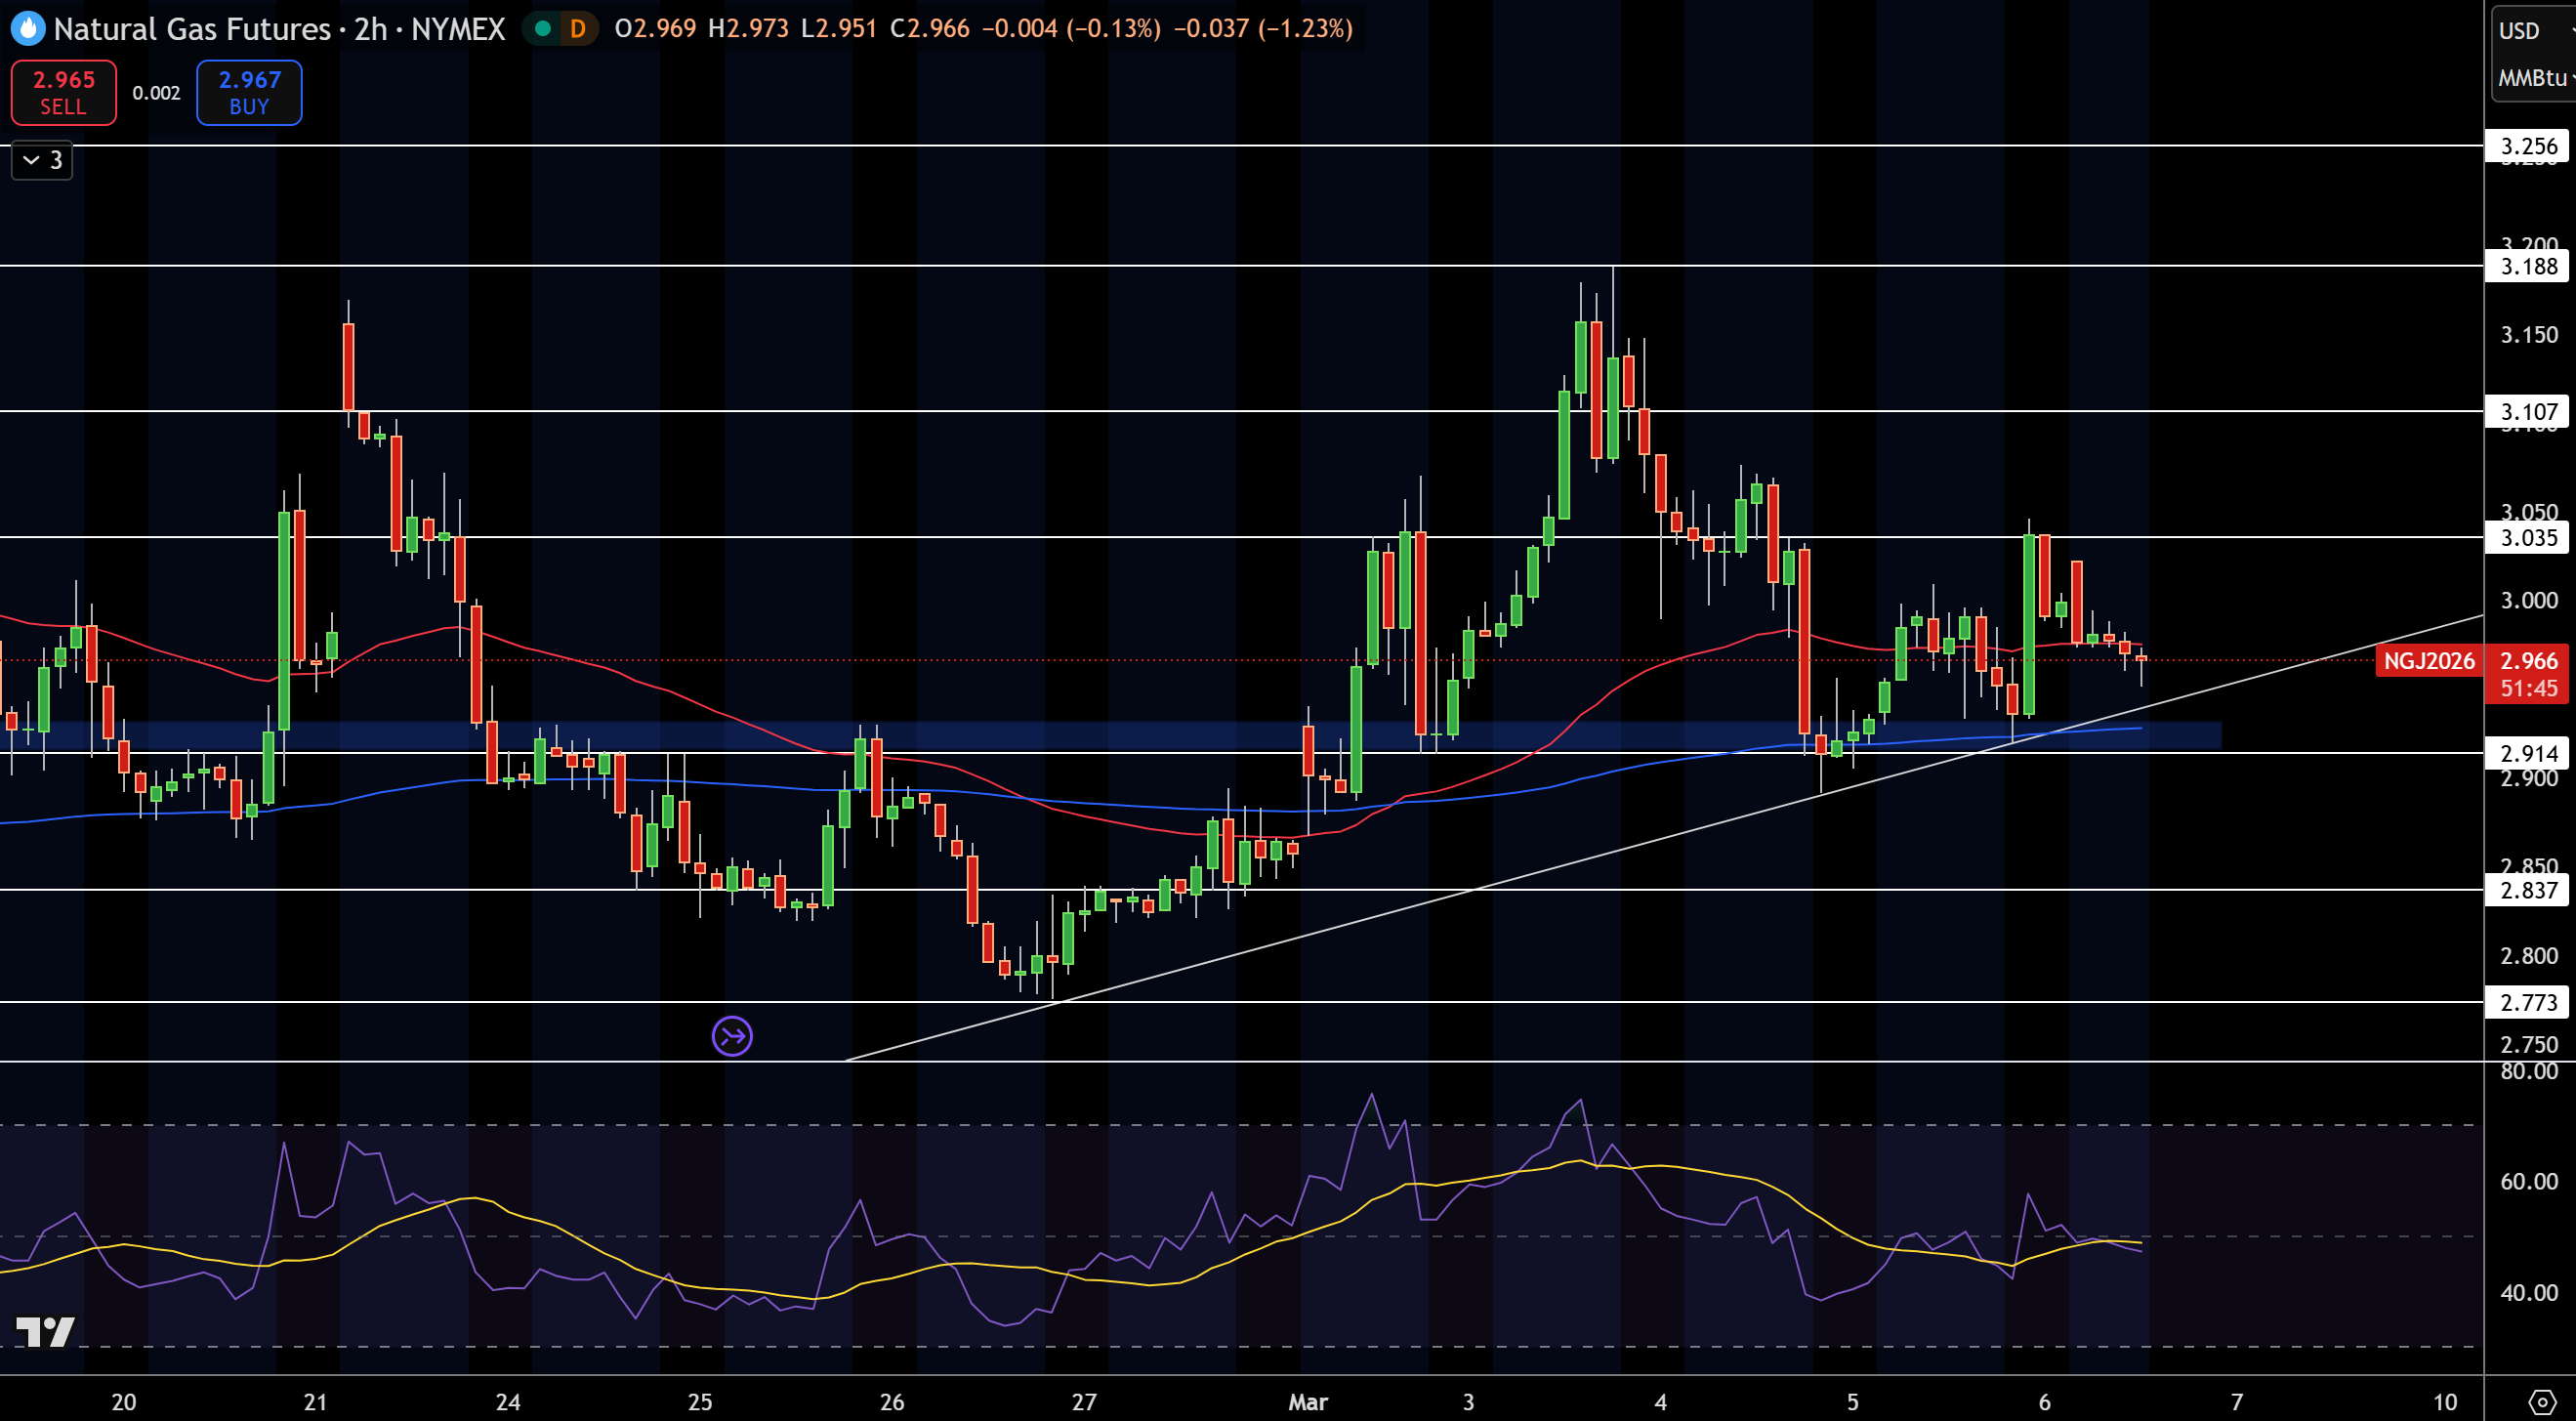Click the NGJ2026 price label
Image resolution: width=2576 pixels, height=1421 pixels.
2429,661
